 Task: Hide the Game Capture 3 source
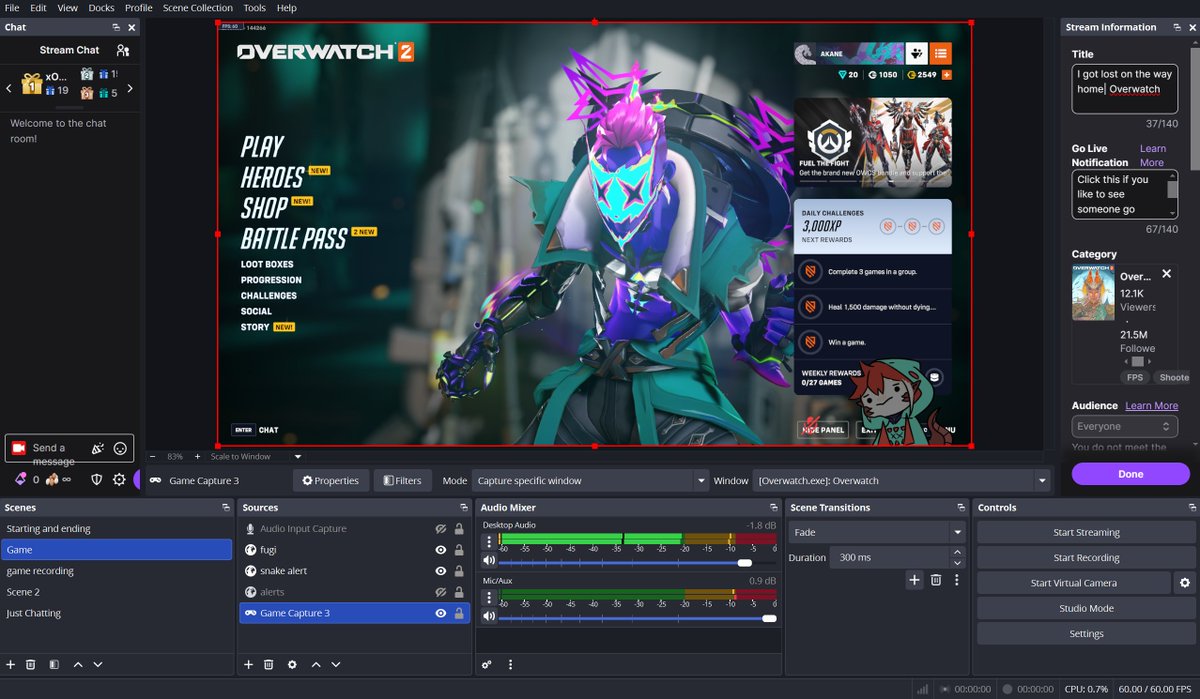click(440, 613)
